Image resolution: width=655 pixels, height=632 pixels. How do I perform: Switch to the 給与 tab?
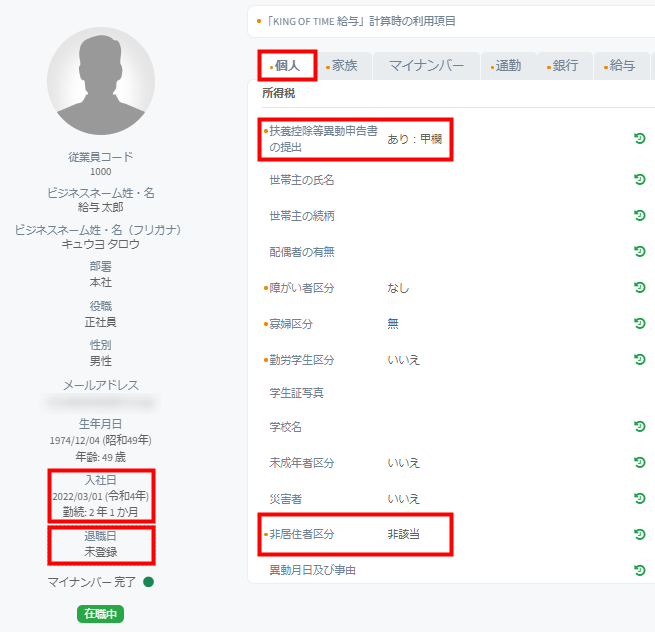coord(622,66)
